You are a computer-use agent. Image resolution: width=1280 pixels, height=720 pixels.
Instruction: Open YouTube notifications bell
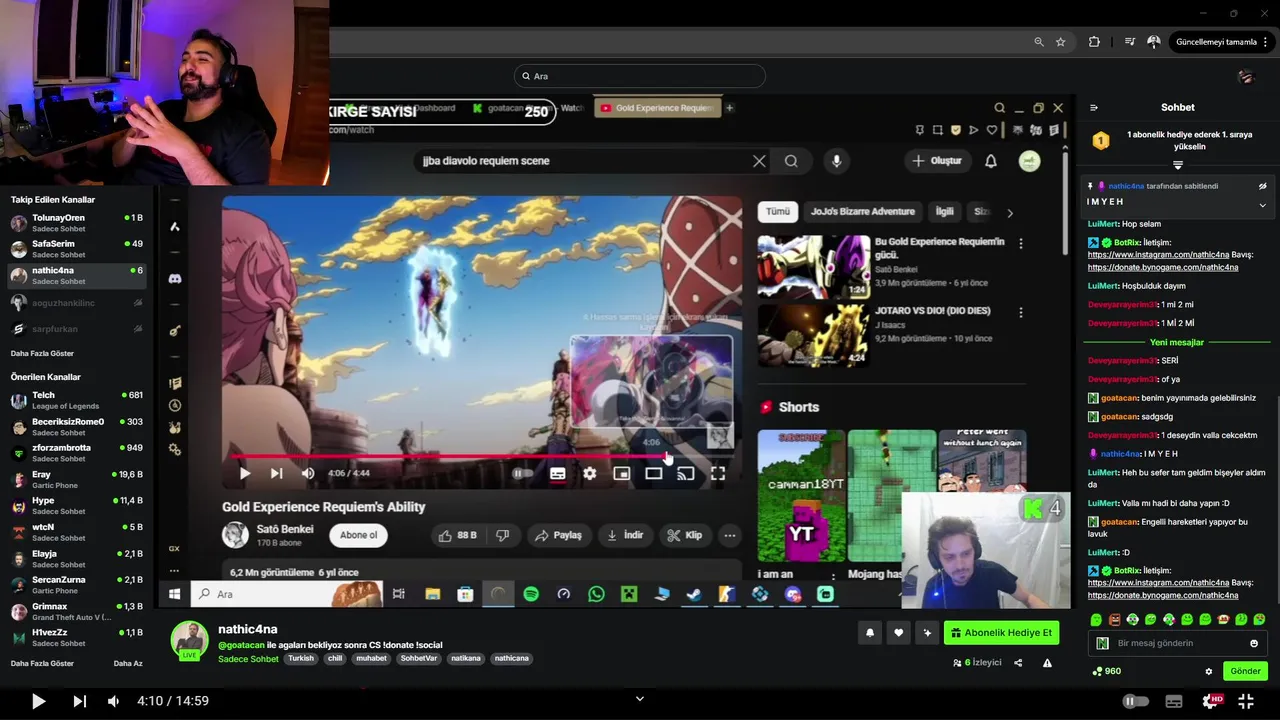pyautogui.click(x=991, y=161)
